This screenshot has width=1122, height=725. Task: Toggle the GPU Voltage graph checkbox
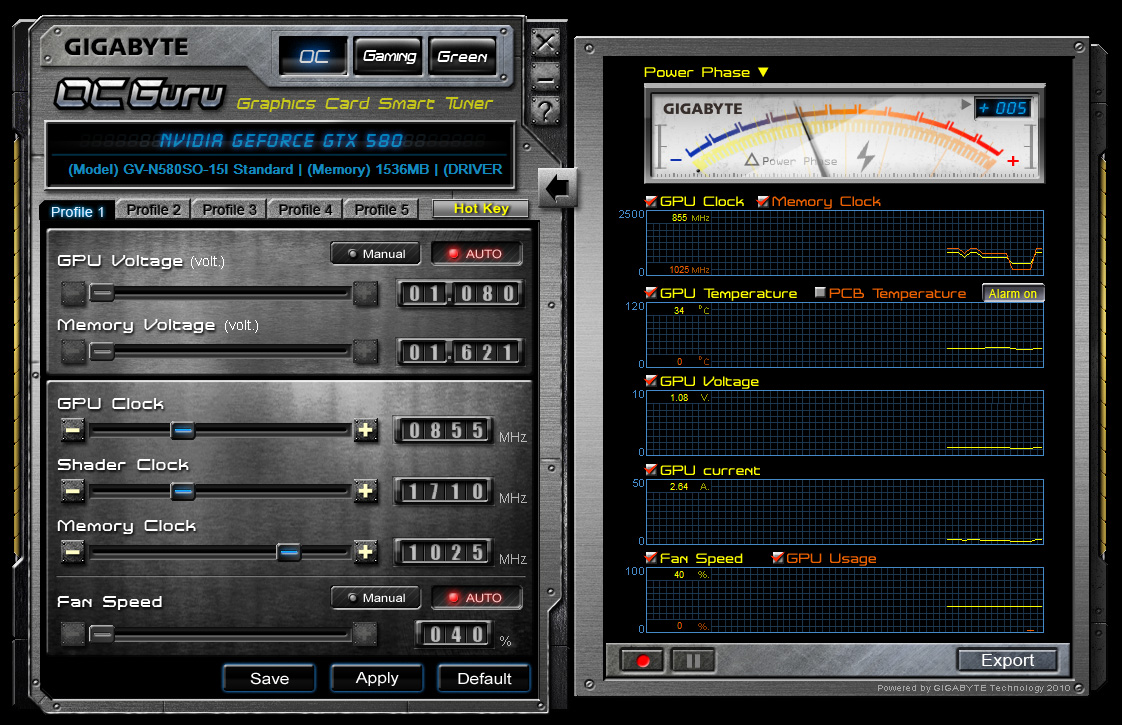(x=650, y=381)
